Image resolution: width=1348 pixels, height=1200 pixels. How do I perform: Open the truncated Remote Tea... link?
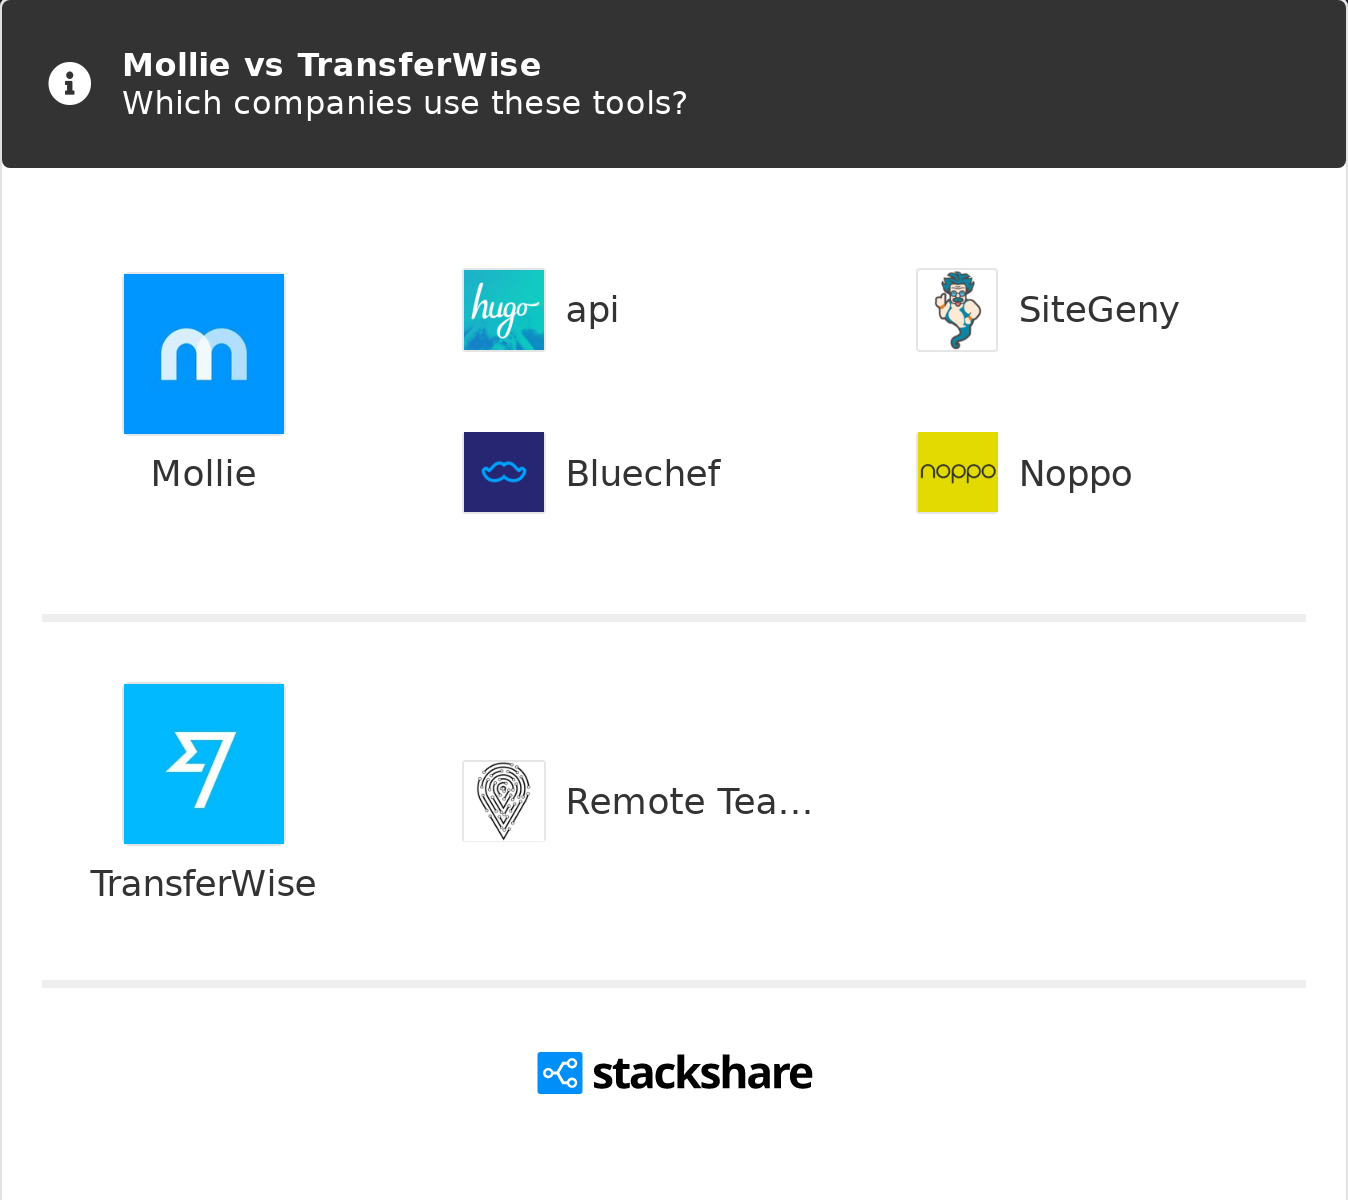688,802
